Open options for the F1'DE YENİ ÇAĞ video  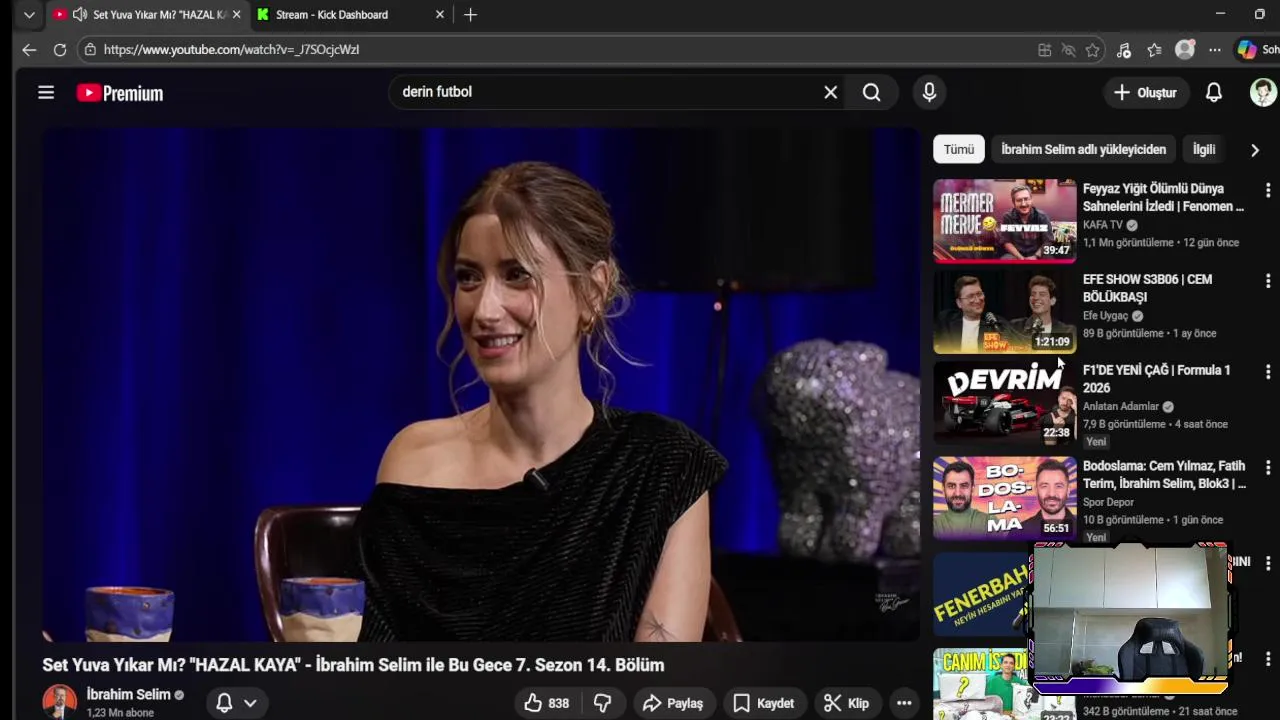click(x=1267, y=372)
